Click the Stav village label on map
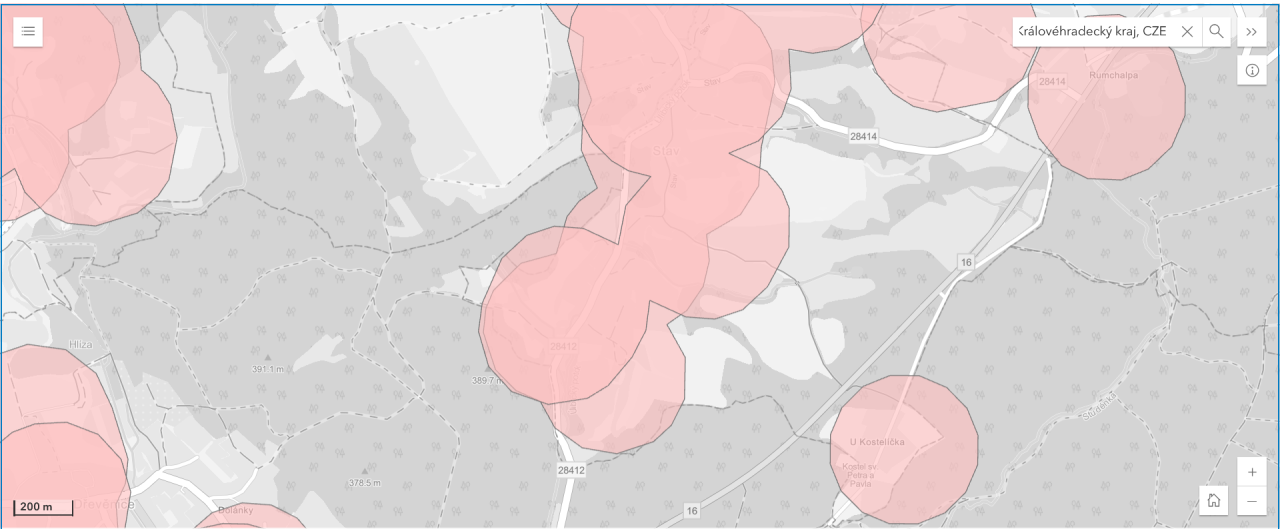 [x=666, y=152]
